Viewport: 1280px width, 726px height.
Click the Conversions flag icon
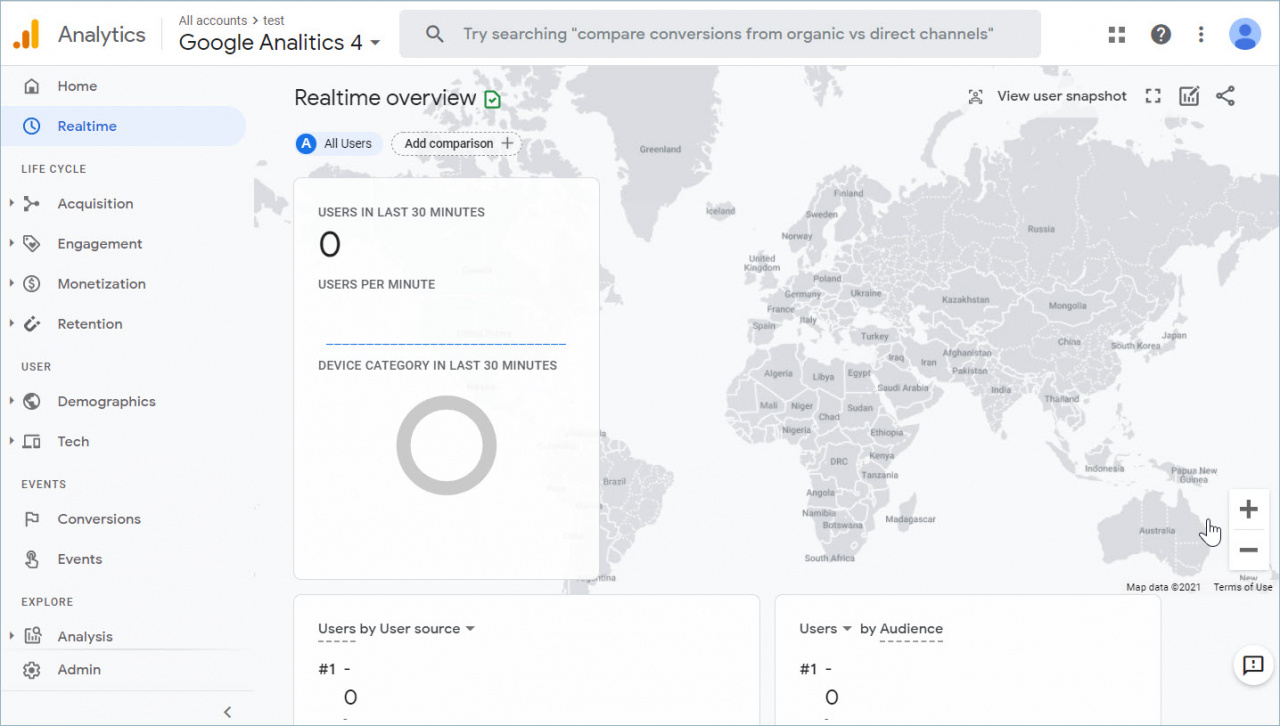[32, 519]
